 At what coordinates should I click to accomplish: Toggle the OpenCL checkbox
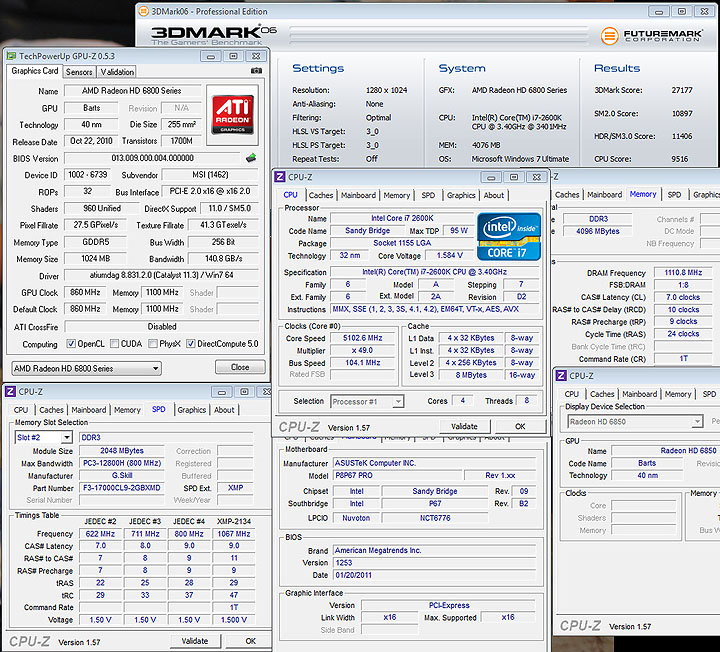point(71,343)
